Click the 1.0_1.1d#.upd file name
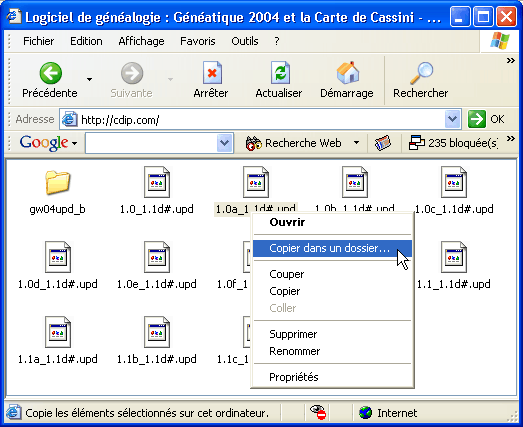This screenshot has width=523, height=427. point(157,209)
